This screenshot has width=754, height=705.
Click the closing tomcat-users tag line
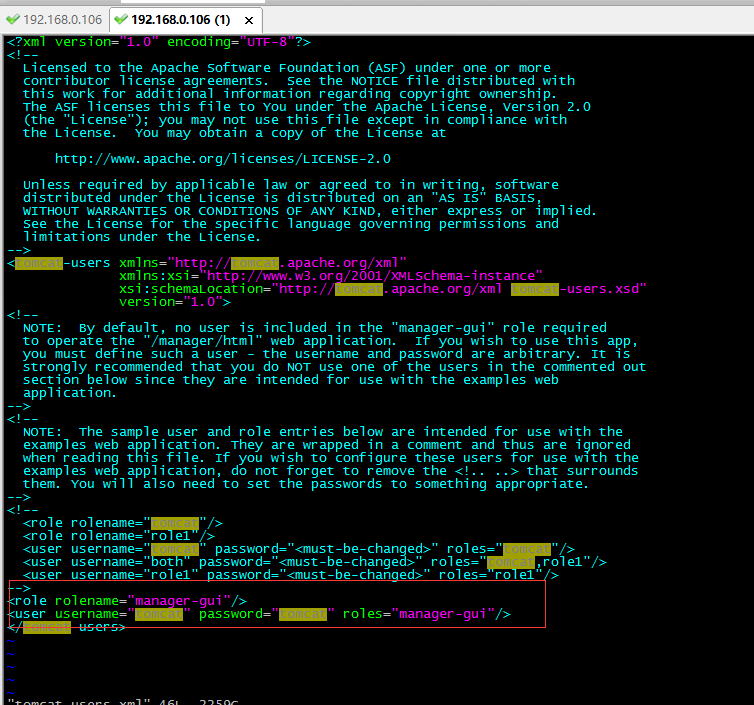tap(66, 627)
